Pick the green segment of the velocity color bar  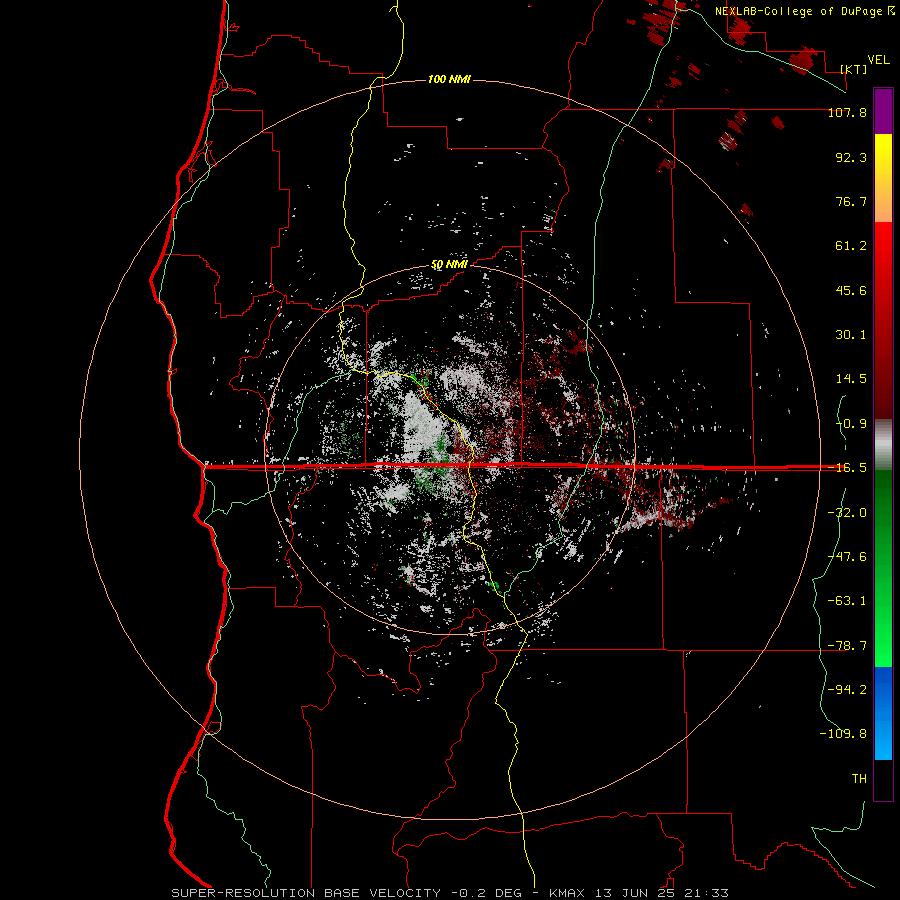click(x=883, y=568)
